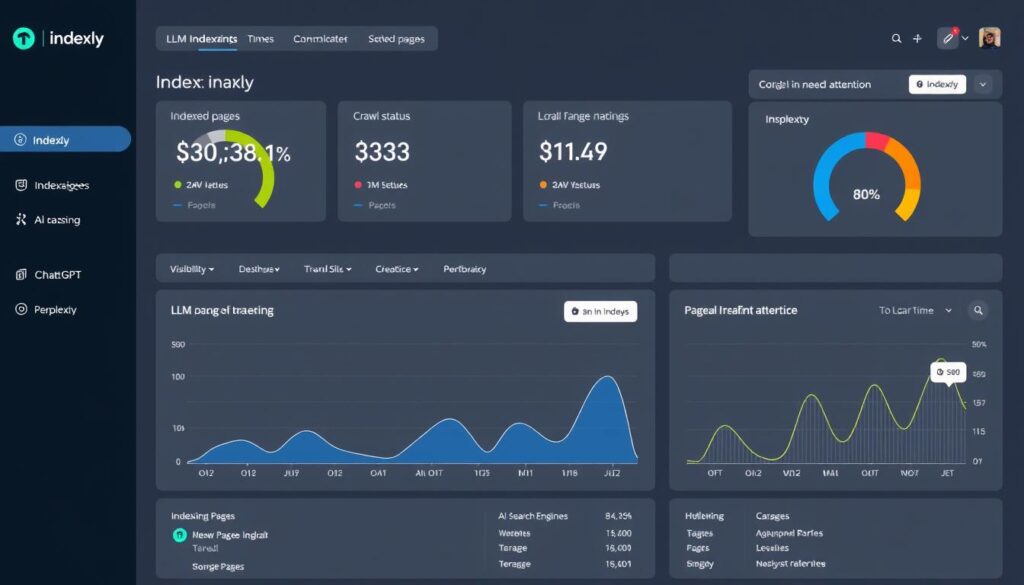Screen dimensions: 1024x585
Task: Click 'Corgel in need attention' text
Action: 814,84
